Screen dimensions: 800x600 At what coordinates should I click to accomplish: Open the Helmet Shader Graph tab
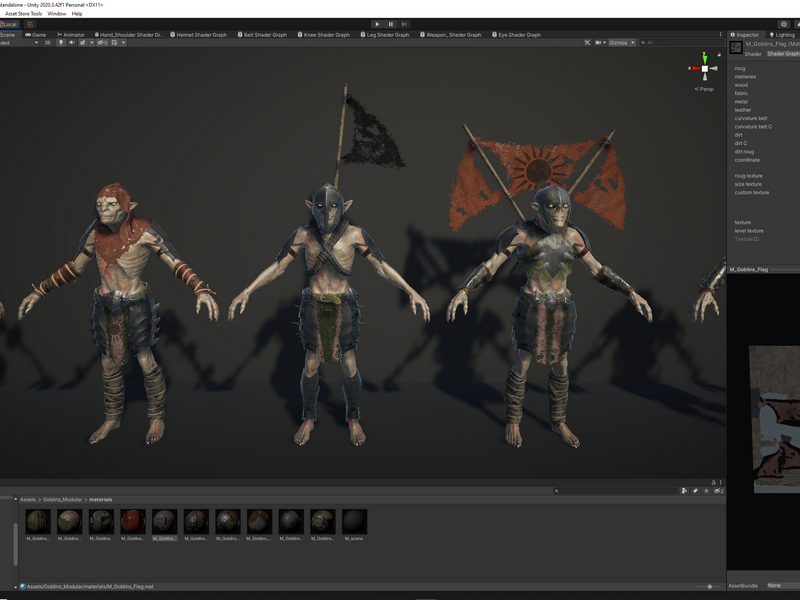coord(198,35)
